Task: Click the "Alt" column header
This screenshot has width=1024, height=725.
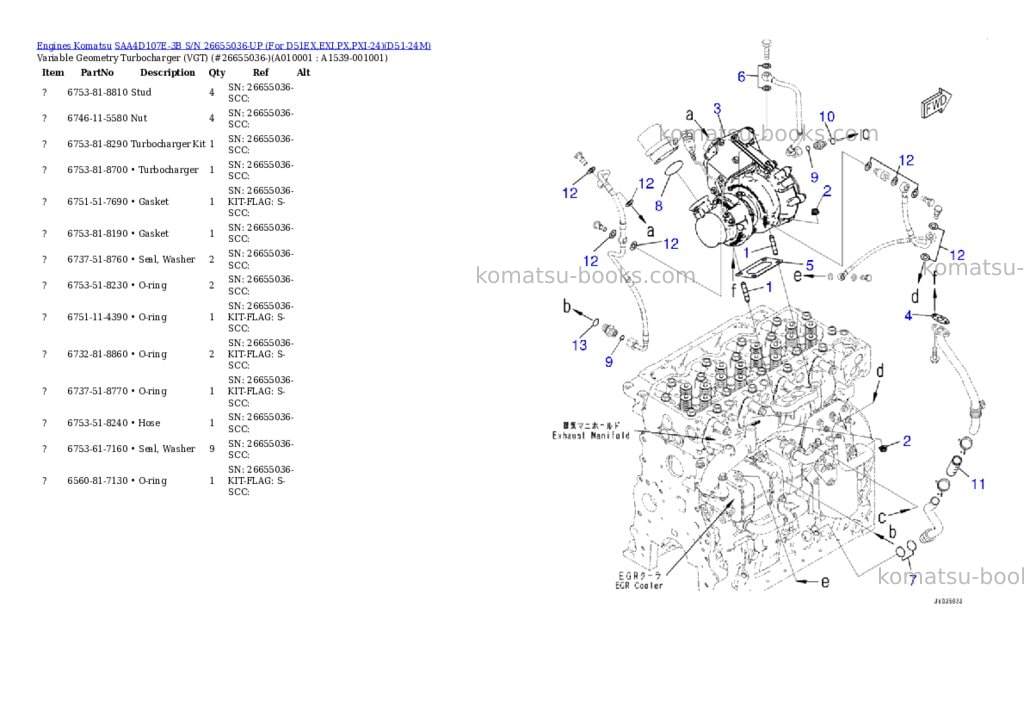Action: coord(303,72)
